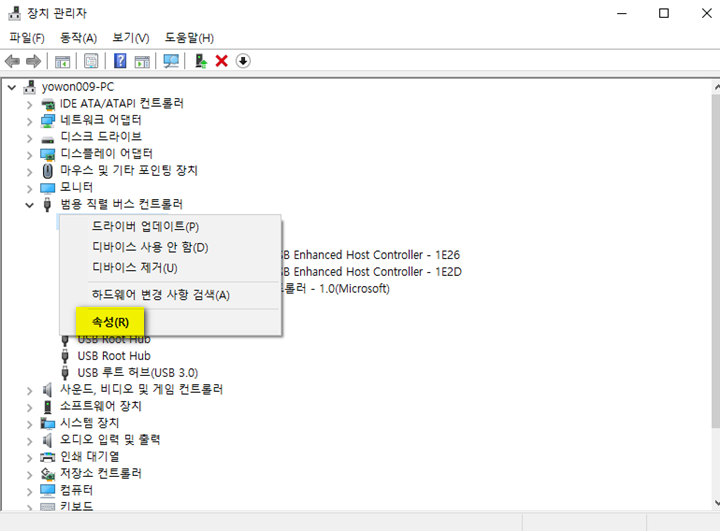720x531 pixels.
Task: Expand the 디스크 드라이브 node
Action: coord(29,138)
